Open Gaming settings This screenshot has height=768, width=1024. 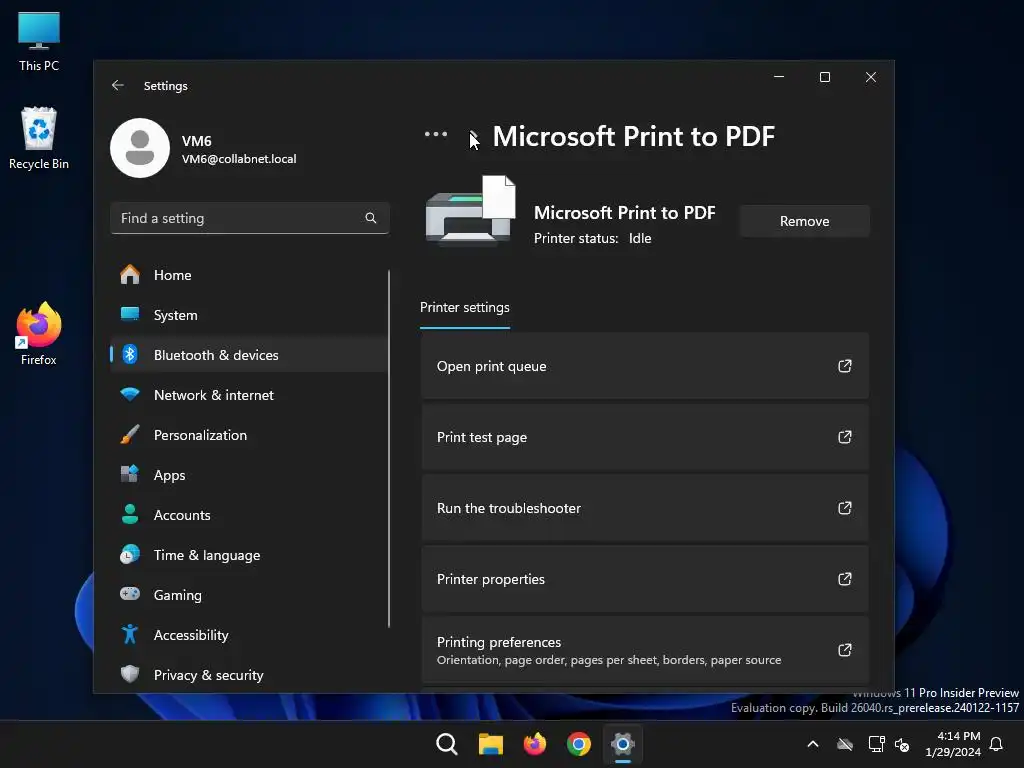click(x=248, y=595)
